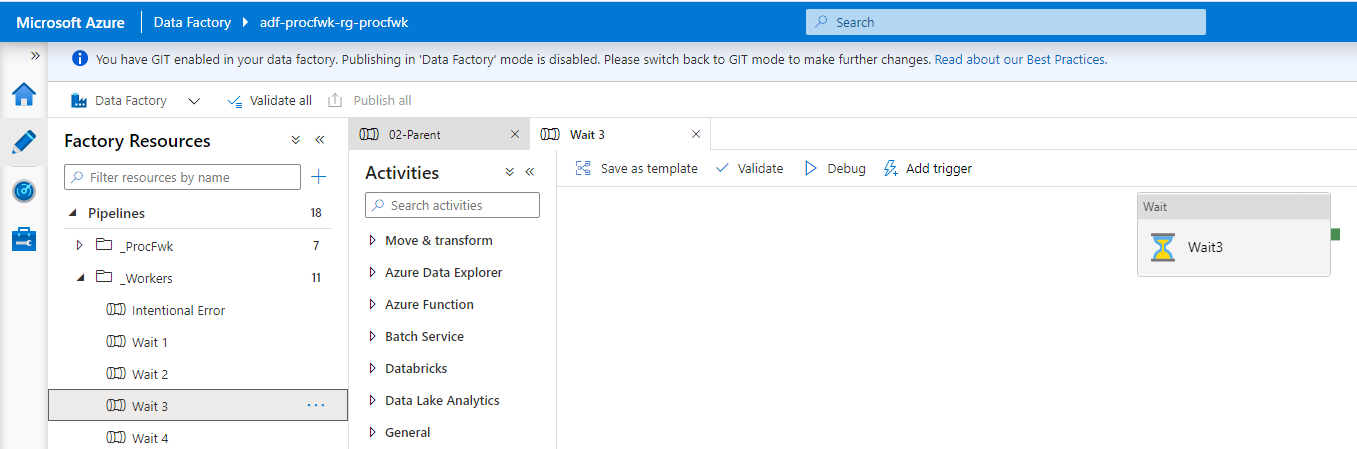This screenshot has width=1357, height=449.
Task: Click the Wait3 hourglass activity icon
Action: point(1162,247)
